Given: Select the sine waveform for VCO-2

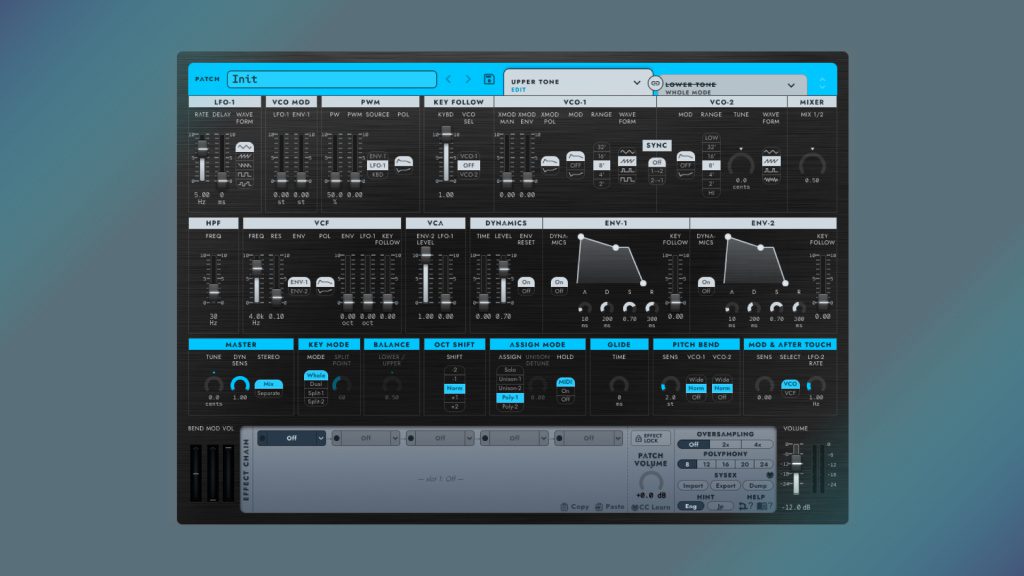Looking at the screenshot, I should [x=771, y=152].
